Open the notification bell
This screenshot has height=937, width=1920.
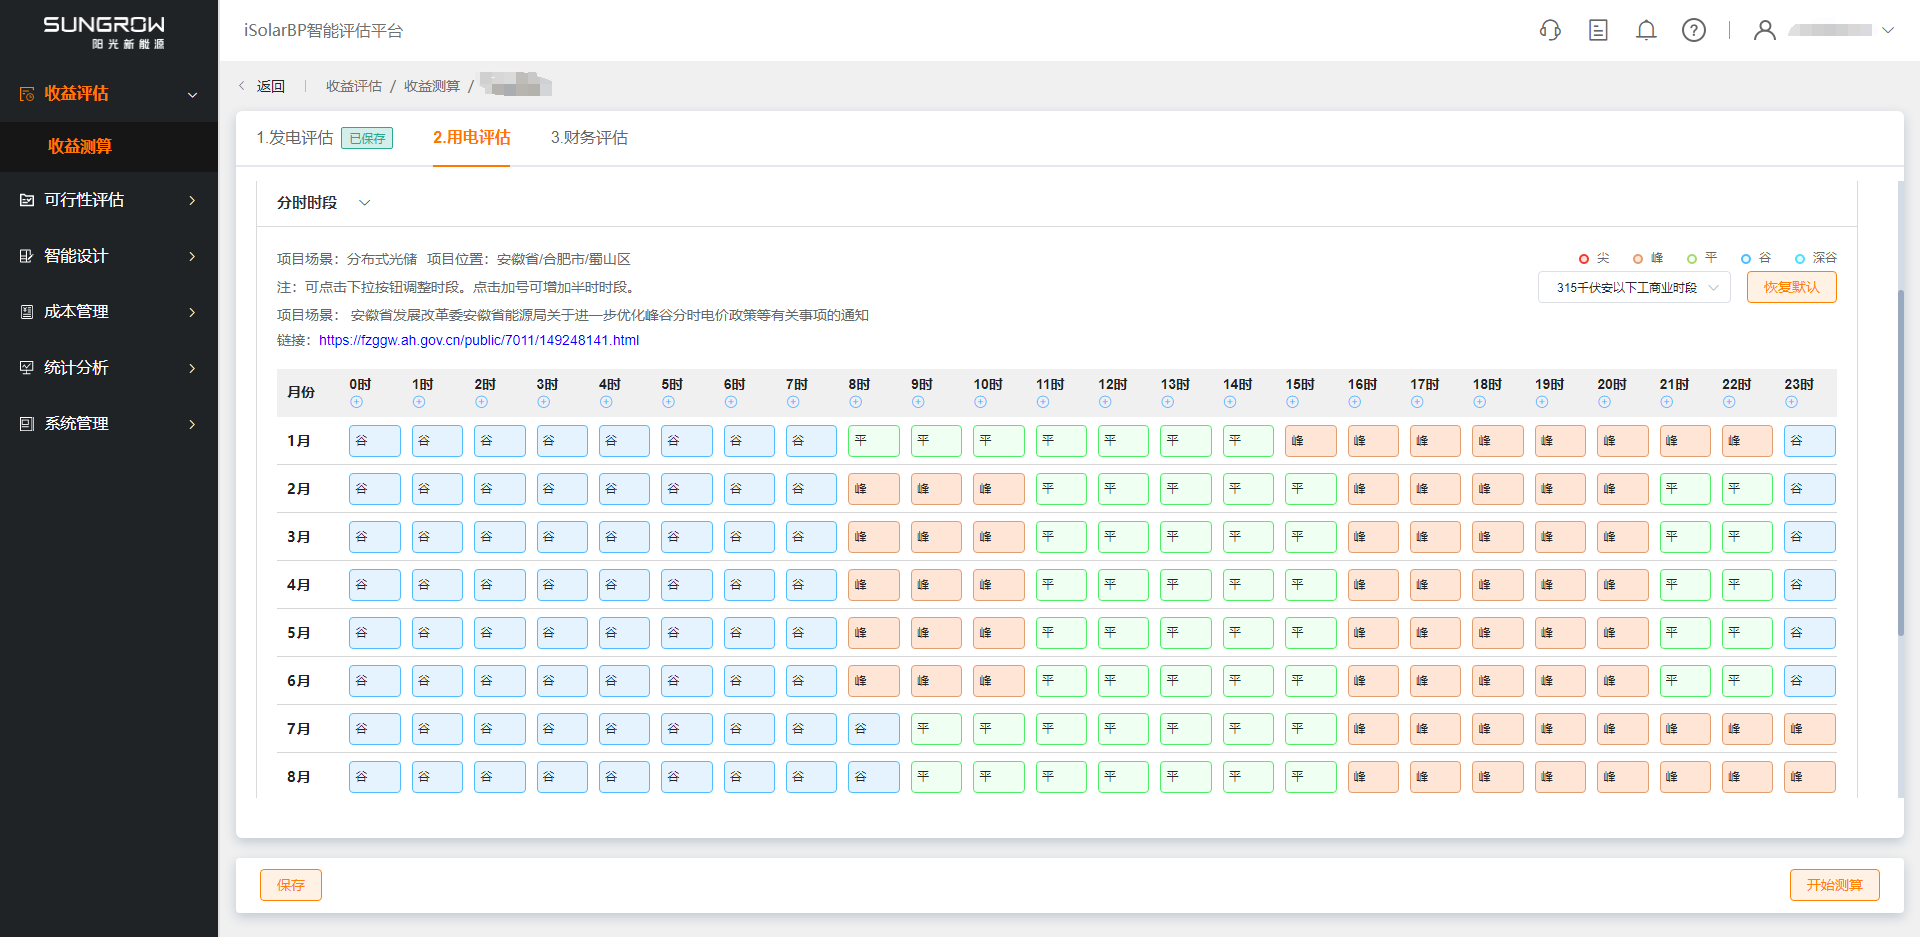click(1646, 30)
